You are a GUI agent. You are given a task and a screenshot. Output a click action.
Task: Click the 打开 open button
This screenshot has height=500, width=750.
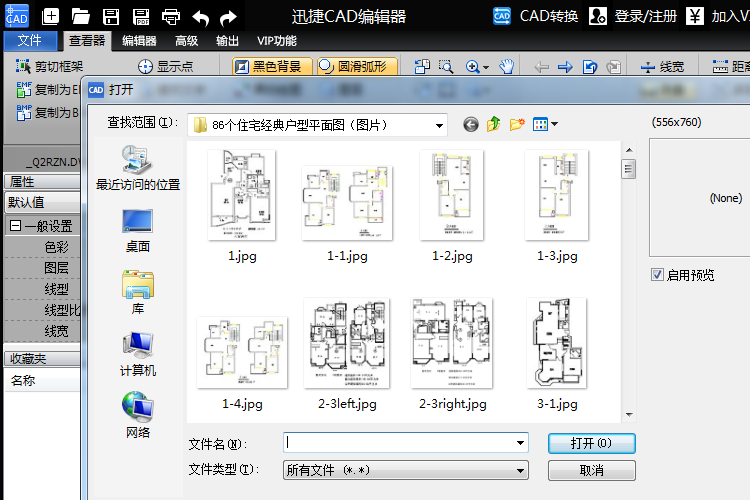pos(592,443)
